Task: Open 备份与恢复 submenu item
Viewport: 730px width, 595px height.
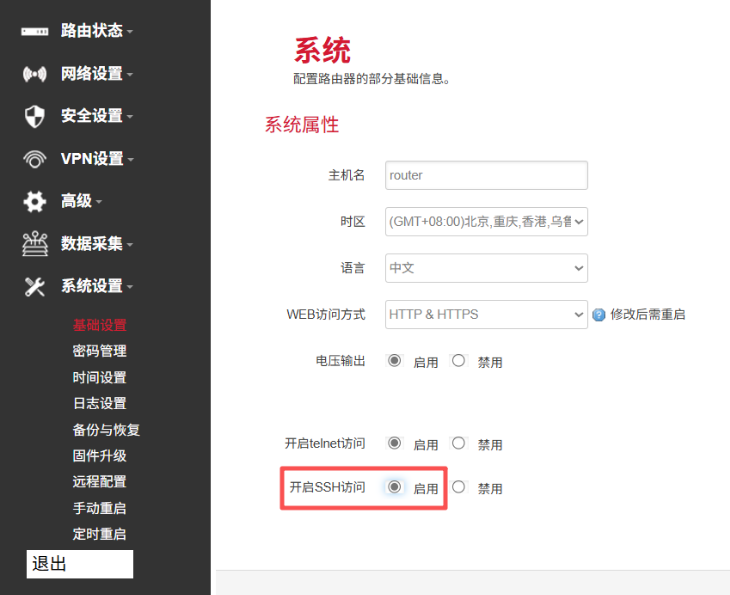Action: pyautogui.click(x=106, y=430)
